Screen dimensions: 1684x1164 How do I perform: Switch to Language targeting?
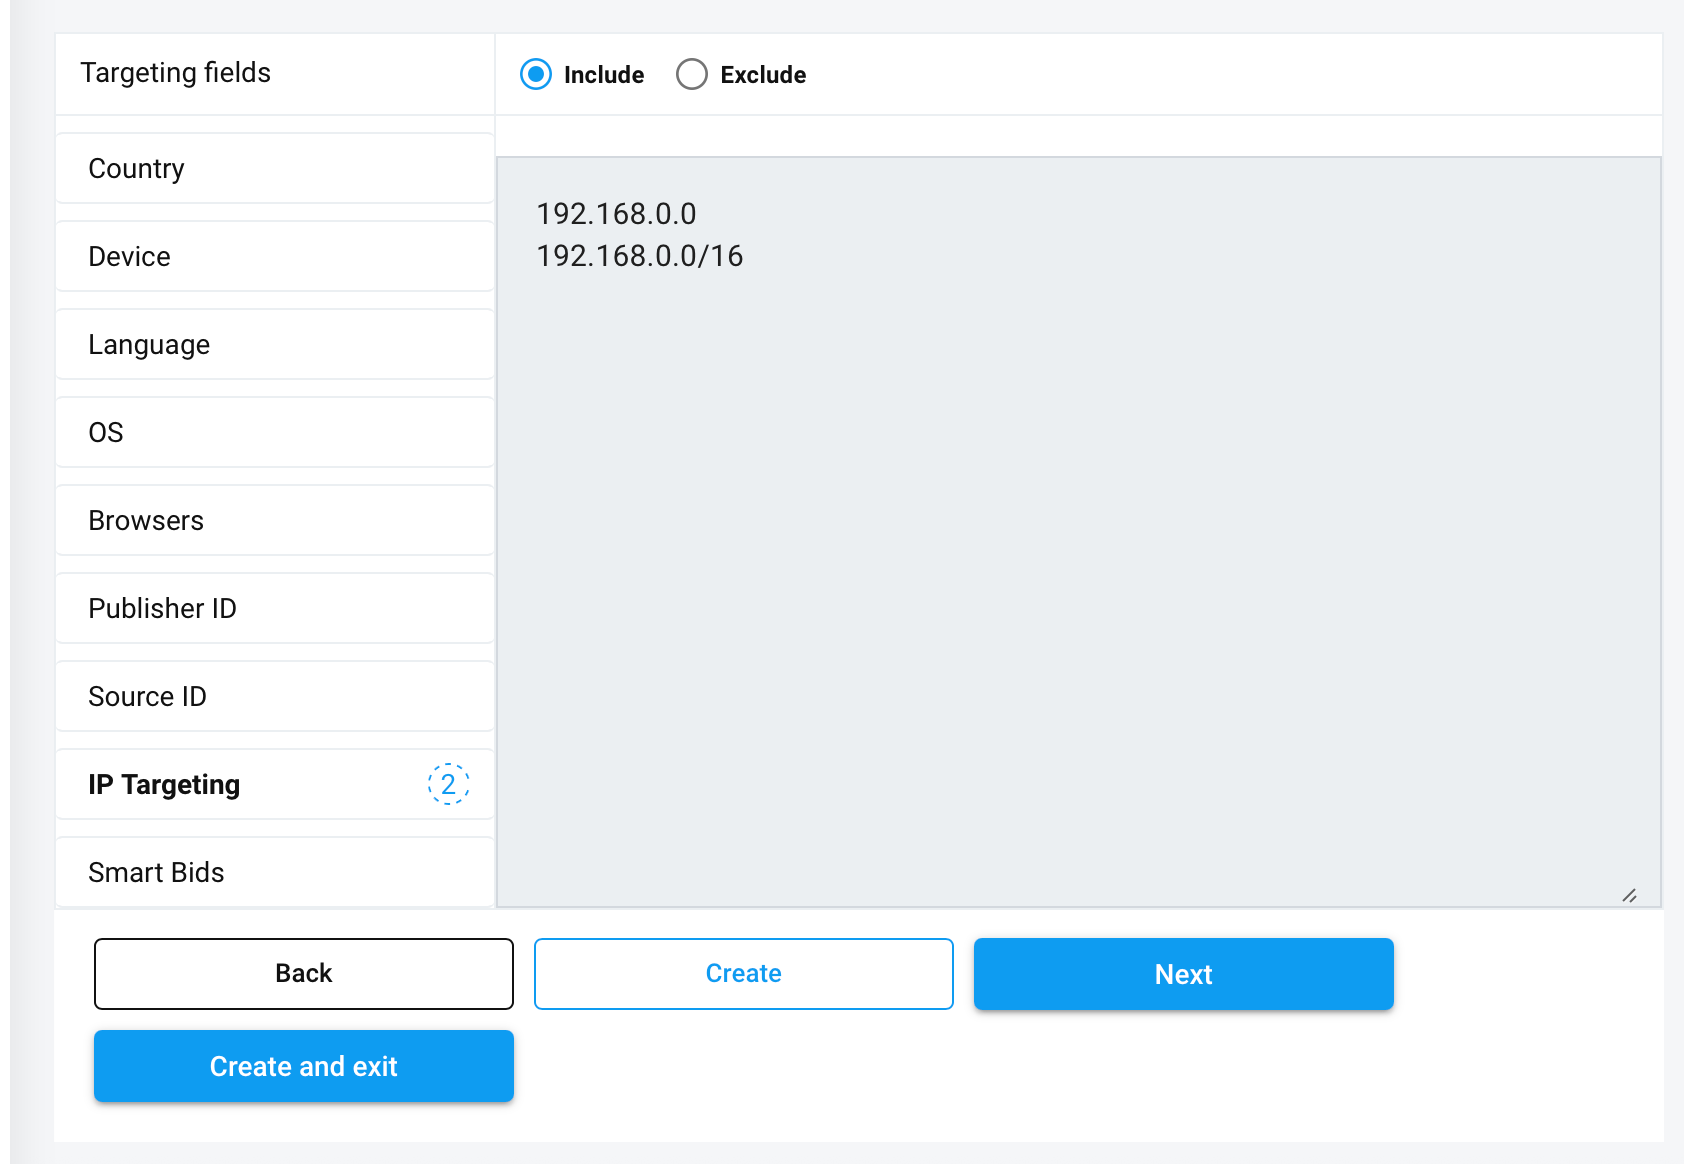pos(275,345)
